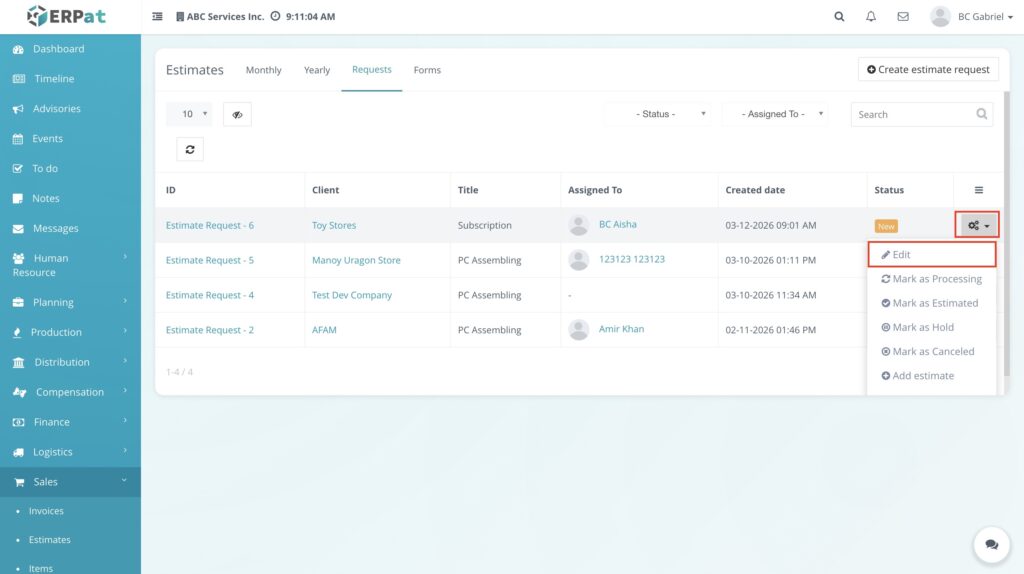The width and height of the screenshot is (1024, 574).
Task: Switch to the Monthly tab
Action: (263, 70)
